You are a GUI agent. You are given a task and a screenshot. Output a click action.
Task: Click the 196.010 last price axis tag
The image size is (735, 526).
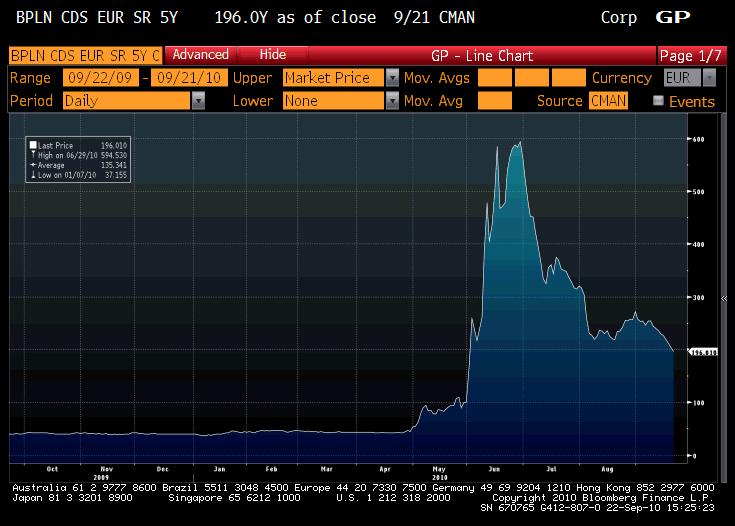[706, 352]
